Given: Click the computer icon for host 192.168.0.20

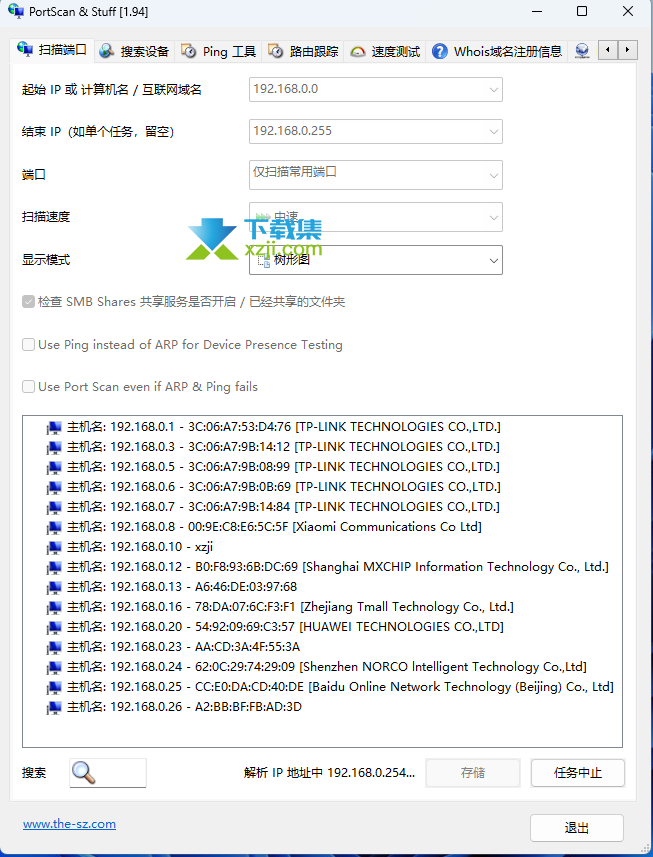Looking at the screenshot, I should click(x=54, y=627).
